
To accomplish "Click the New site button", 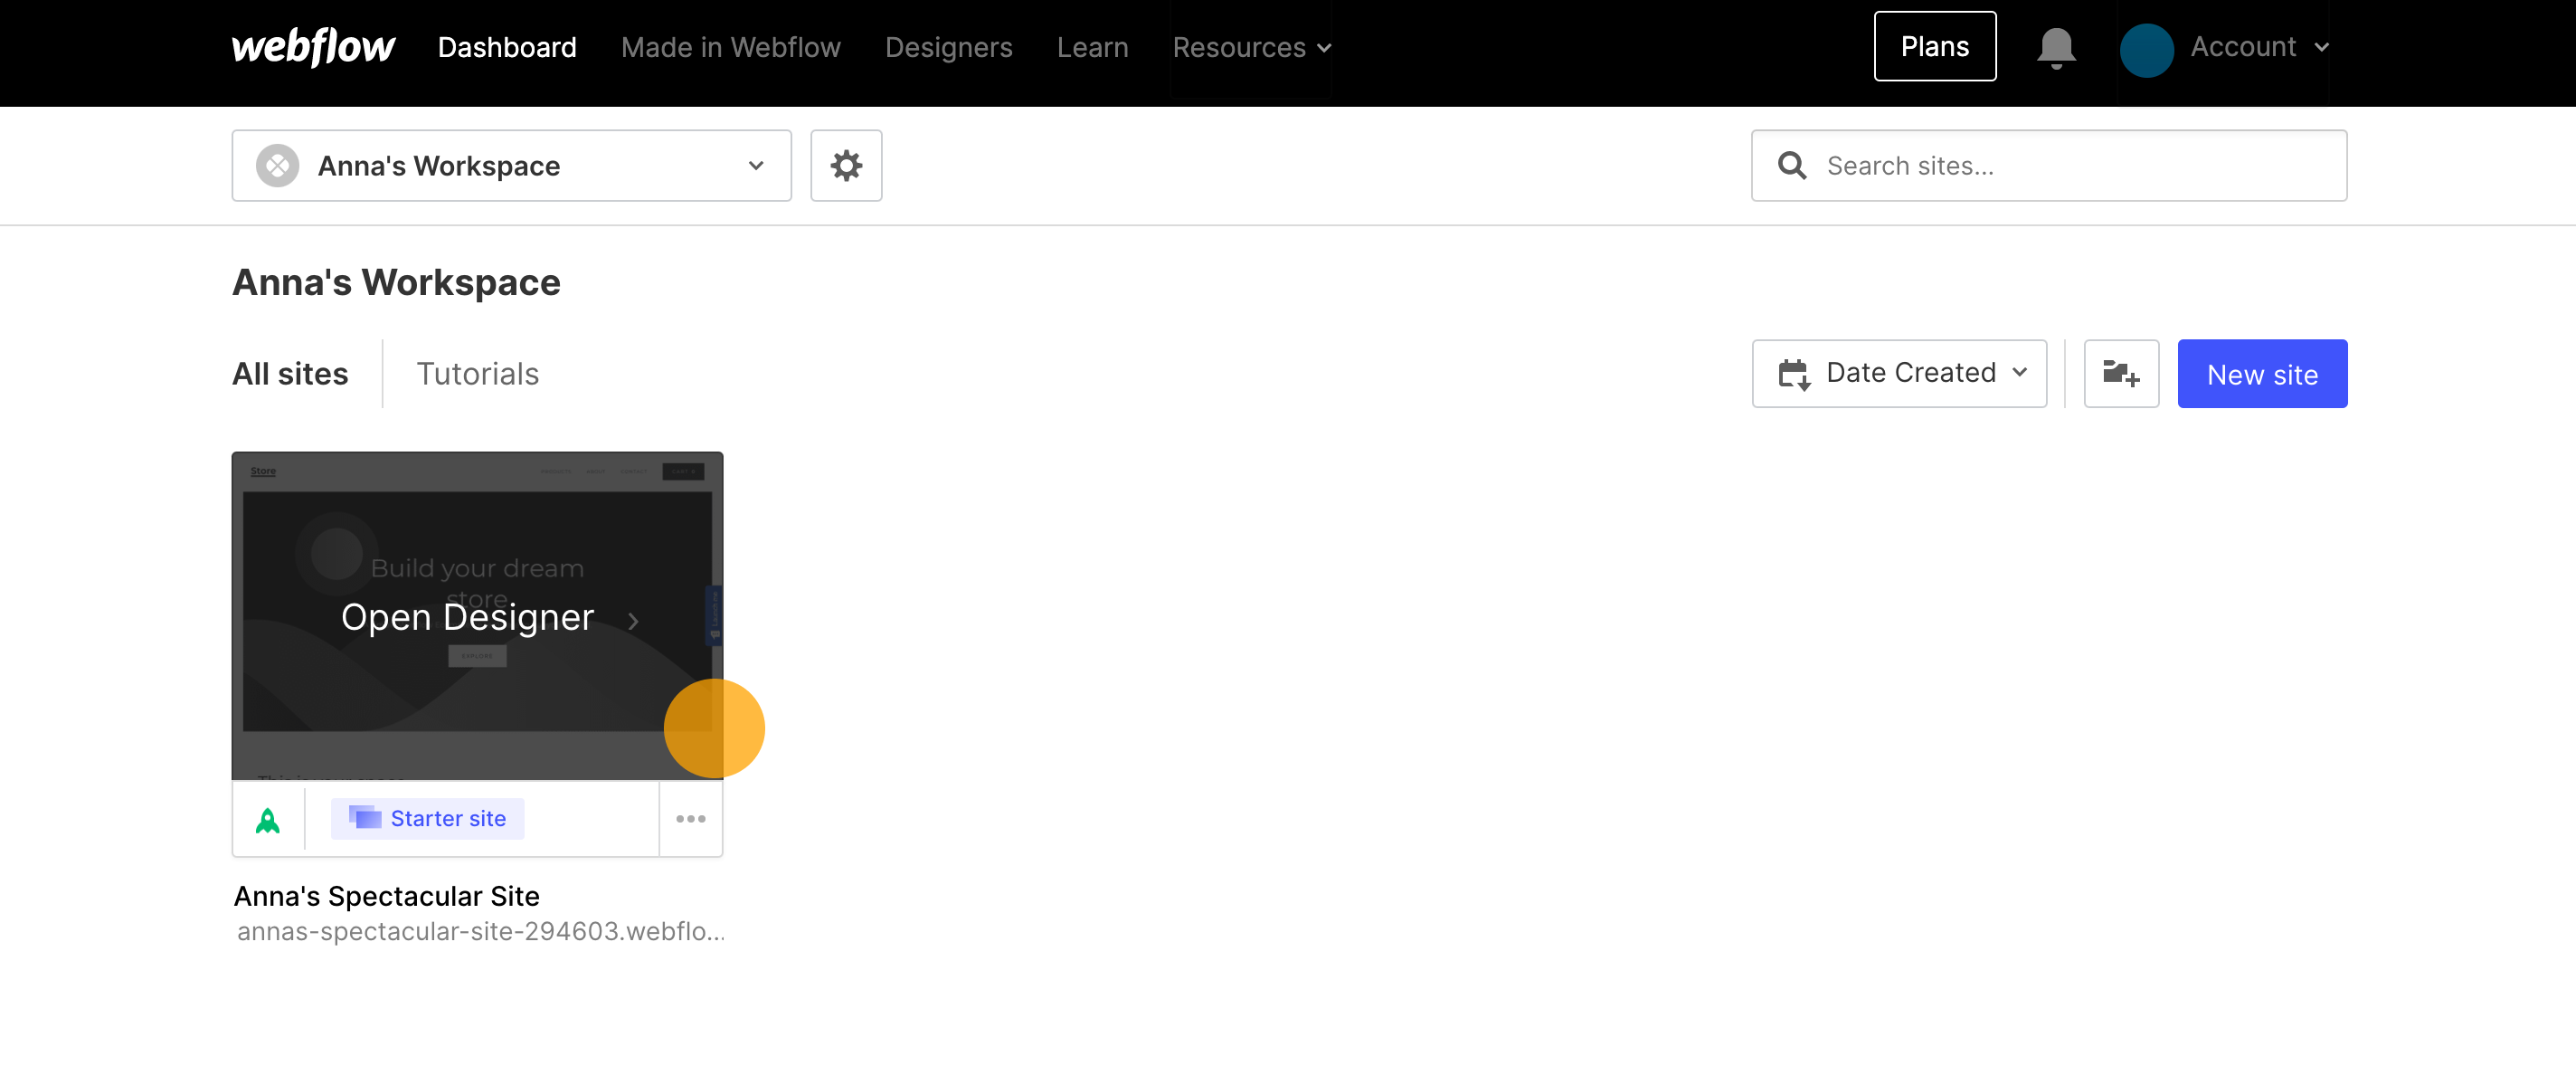I will coord(2262,373).
